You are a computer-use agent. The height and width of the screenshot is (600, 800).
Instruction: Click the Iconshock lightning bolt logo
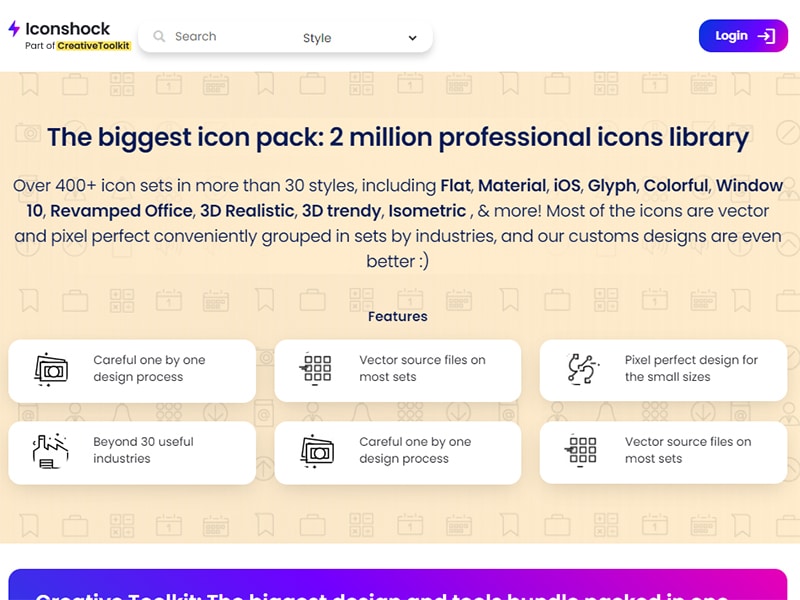tap(14, 29)
